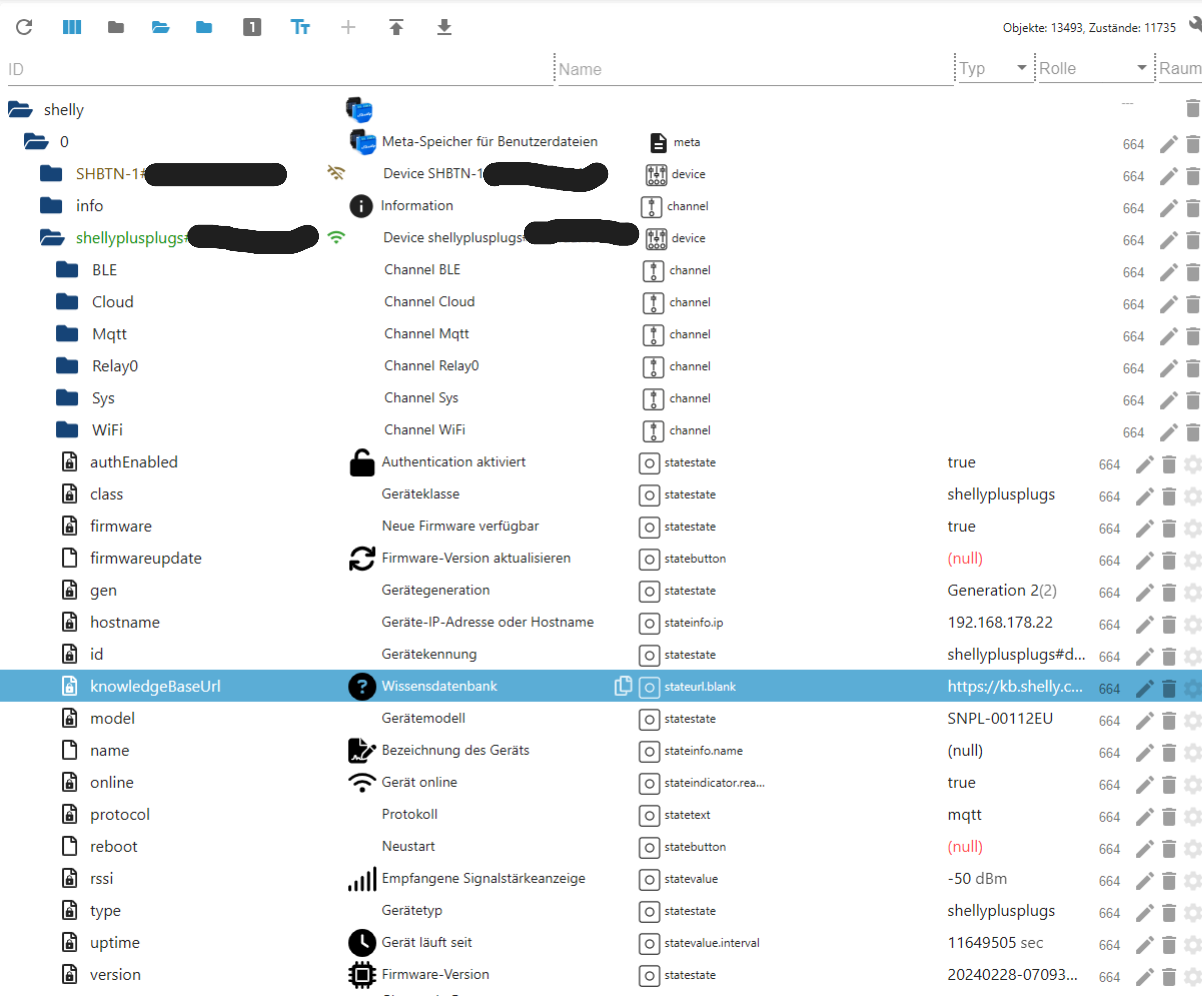Screen dimensions: 1202x996
Task: Collapse all folders using the dark folder toolbar icon
Action: (x=116, y=27)
